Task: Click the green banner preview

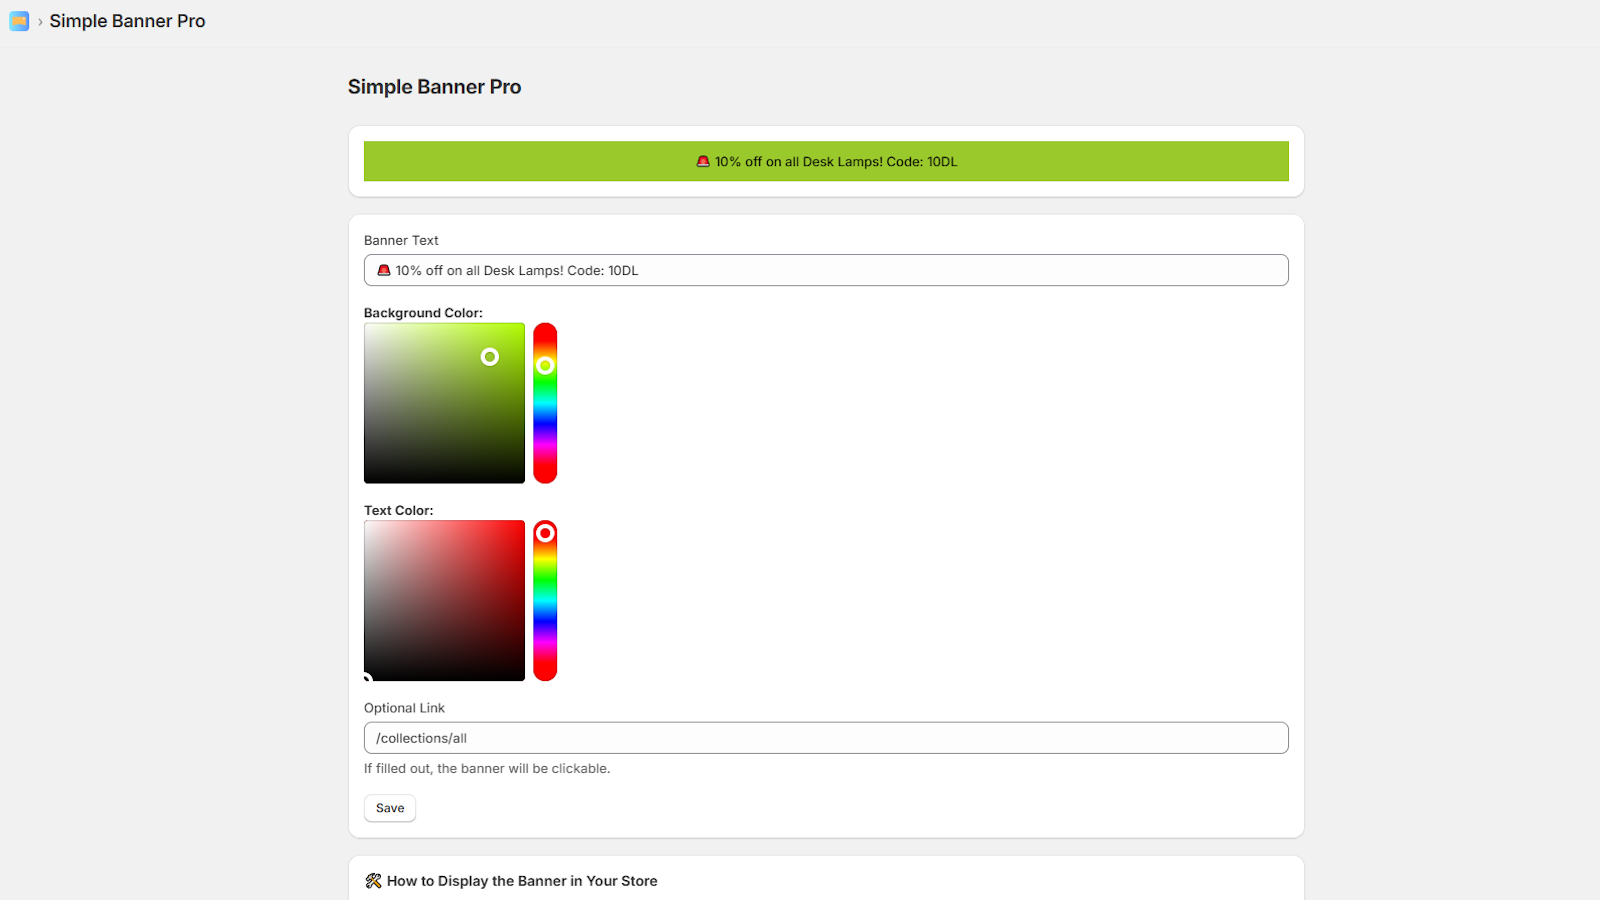Action: pyautogui.click(x=826, y=161)
